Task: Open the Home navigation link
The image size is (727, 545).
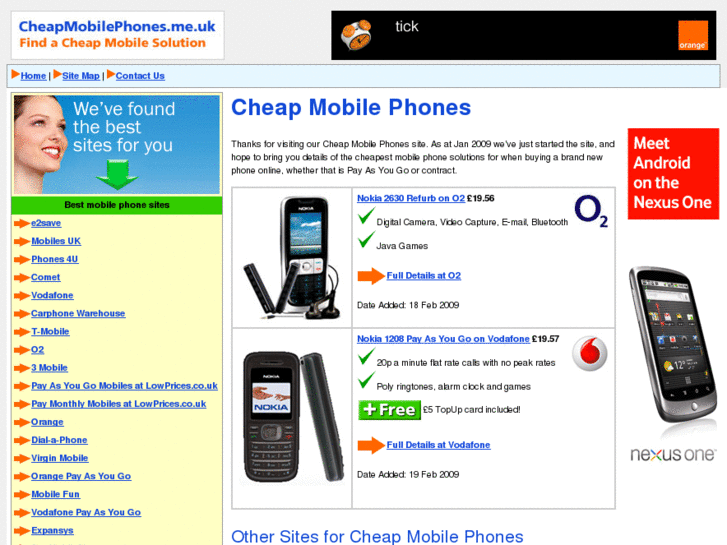Action: pyautogui.click(x=33, y=76)
